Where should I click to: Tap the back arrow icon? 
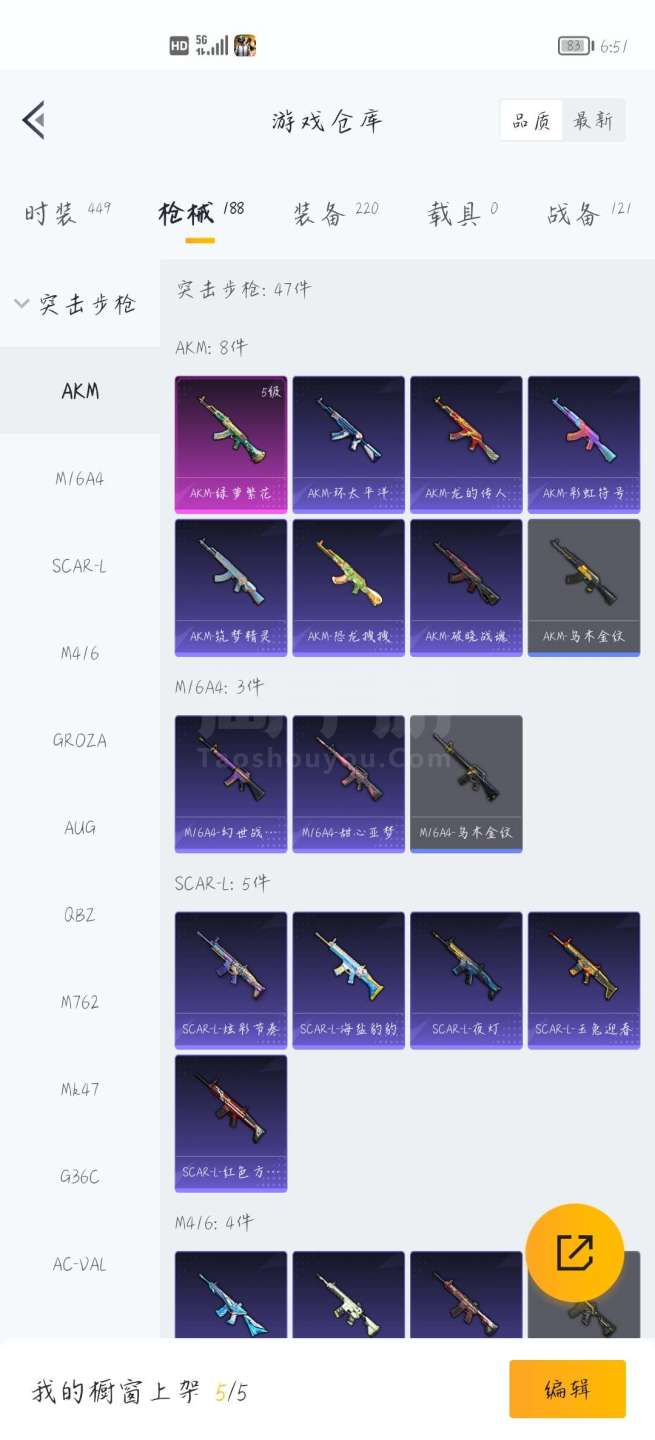pos(33,120)
